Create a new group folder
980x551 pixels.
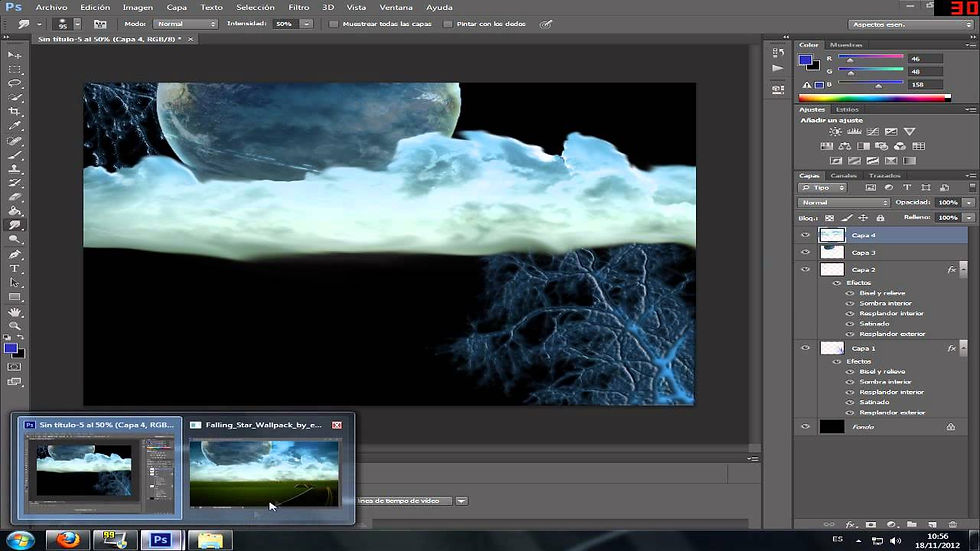pyautogui.click(x=912, y=525)
